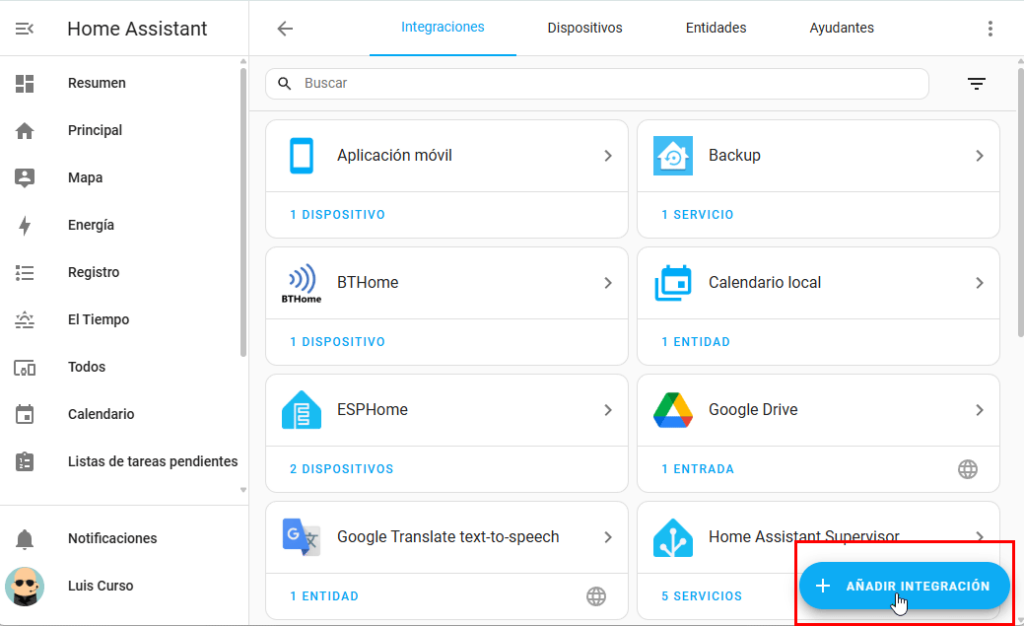
Task: Expand the Aplicación móvil chevron
Action: 607,156
